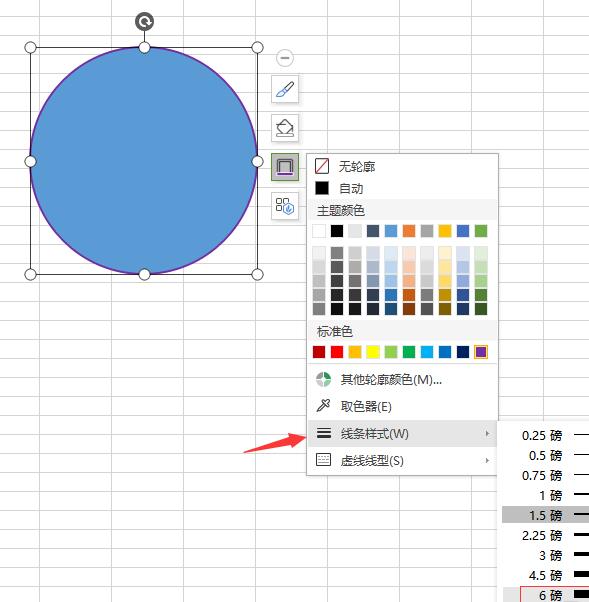Select the highlighted 1.5 磅 line weight
This screenshot has height=602, width=589.
pyautogui.click(x=546, y=515)
